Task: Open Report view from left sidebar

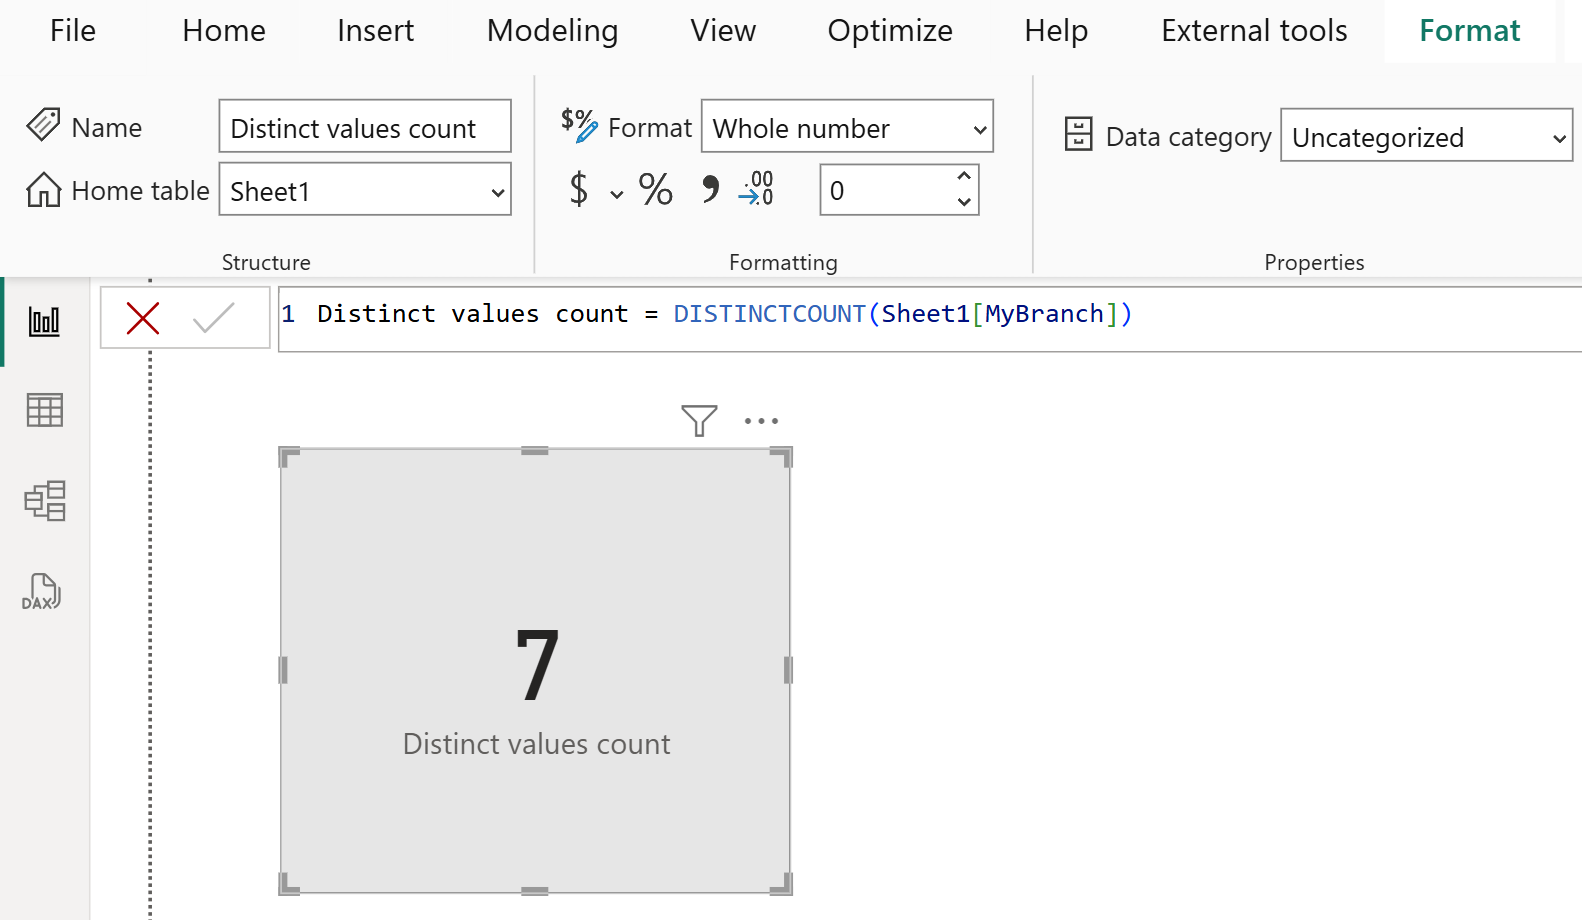Action: 44,322
